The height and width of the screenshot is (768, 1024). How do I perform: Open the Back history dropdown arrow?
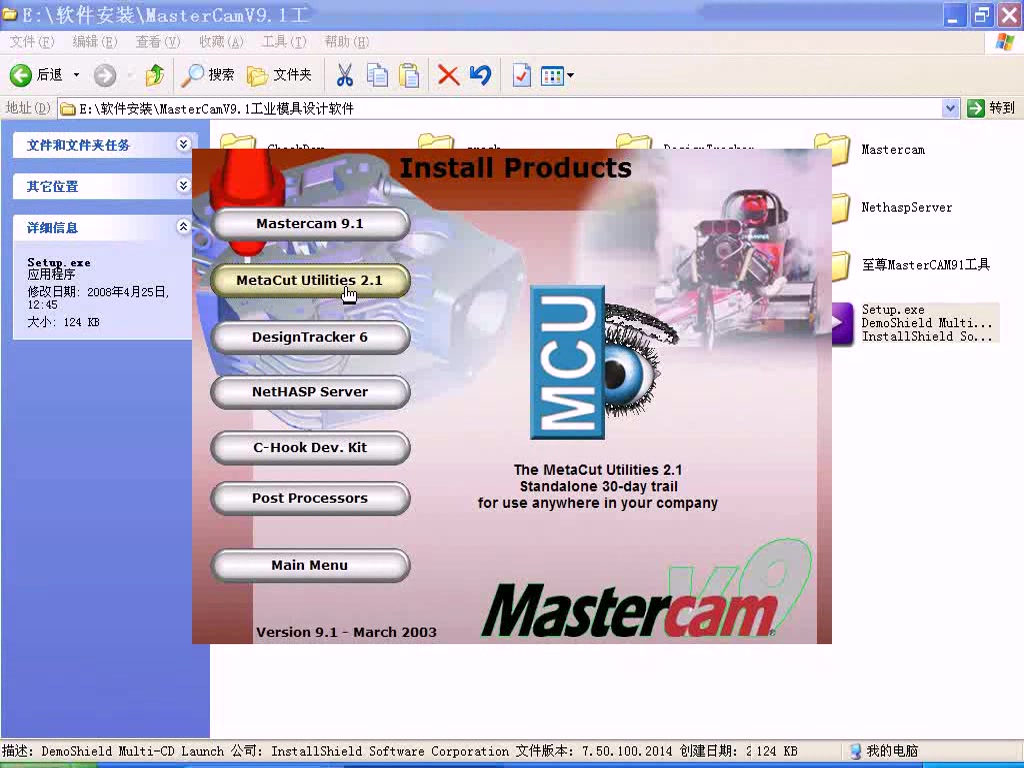[x=76, y=75]
